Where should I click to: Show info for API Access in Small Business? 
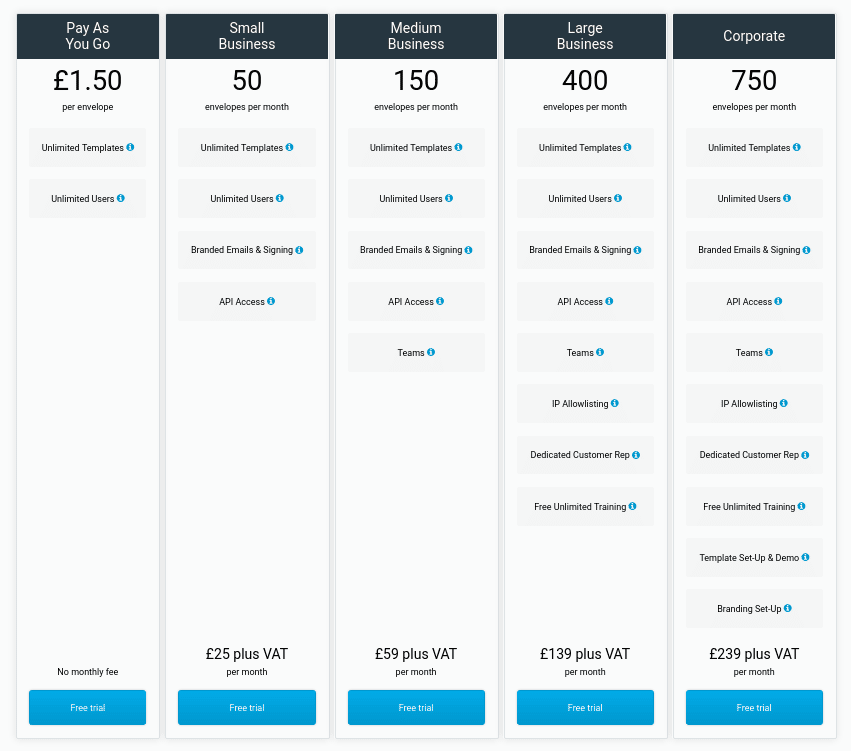coord(271,301)
